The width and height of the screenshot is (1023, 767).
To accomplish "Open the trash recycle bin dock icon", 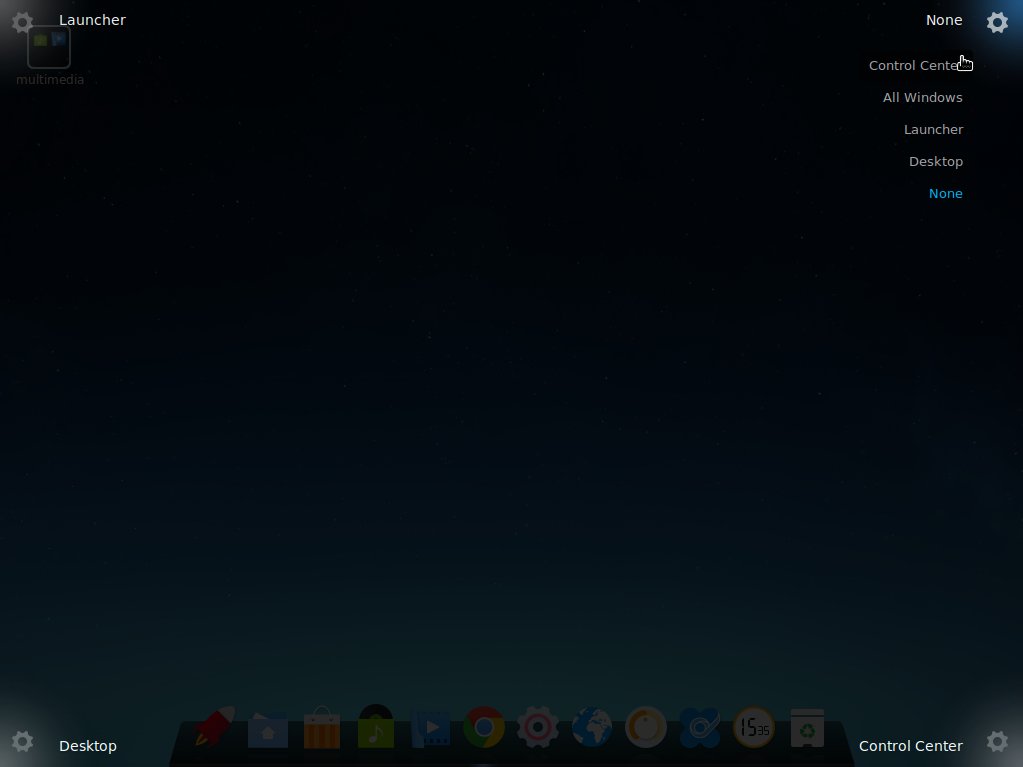I will 807,728.
